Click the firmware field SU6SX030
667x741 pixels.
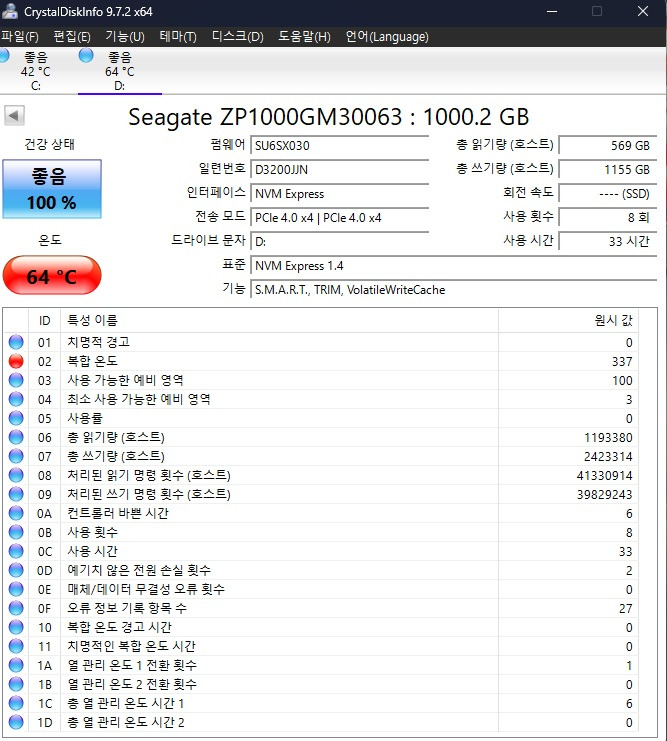pos(340,146)
